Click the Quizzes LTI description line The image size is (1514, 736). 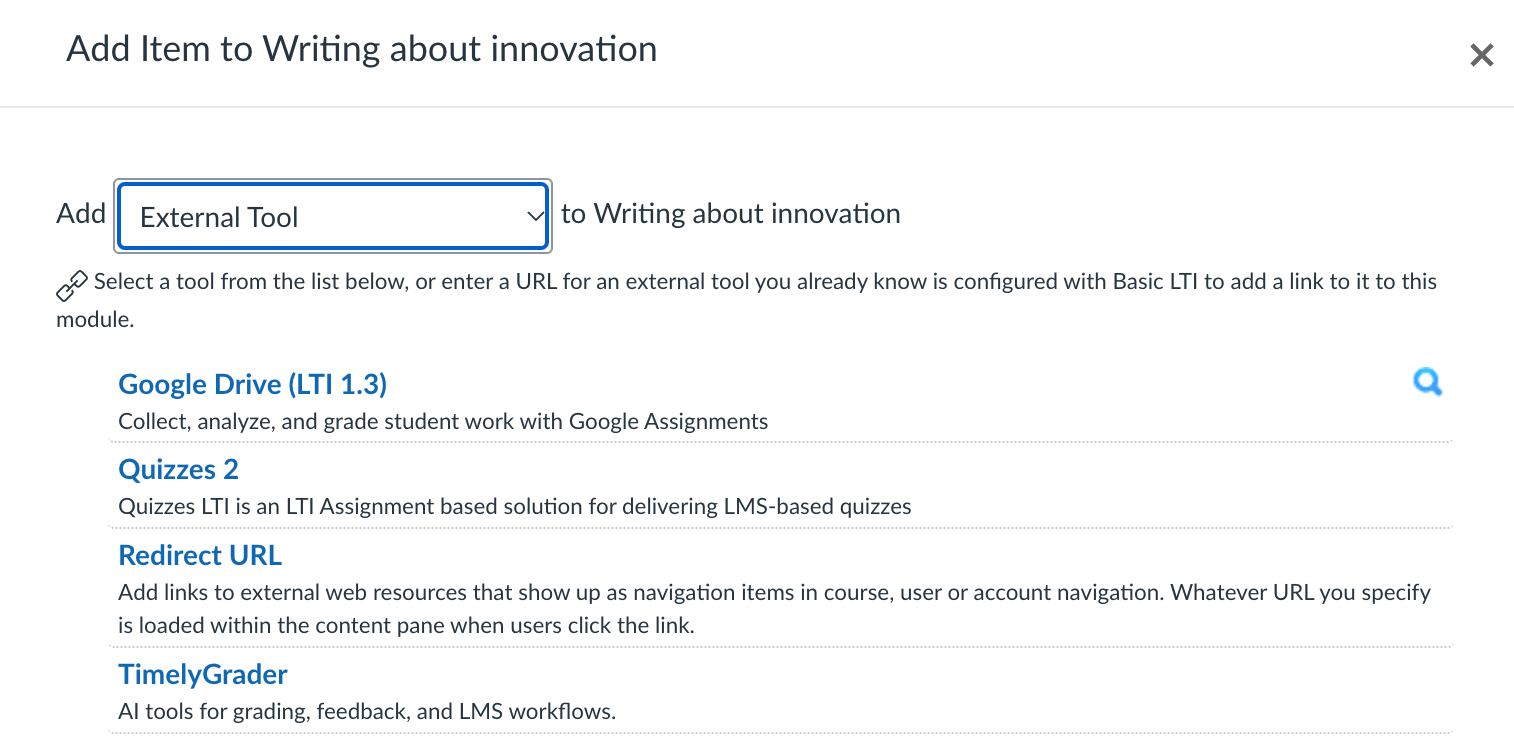pyautogui.click(x=515, y=506)
